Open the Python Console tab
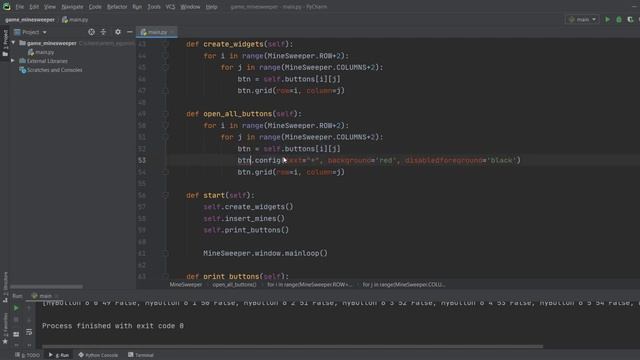The height and width of the screenshot is (360, 640). (x=98, y=355)
